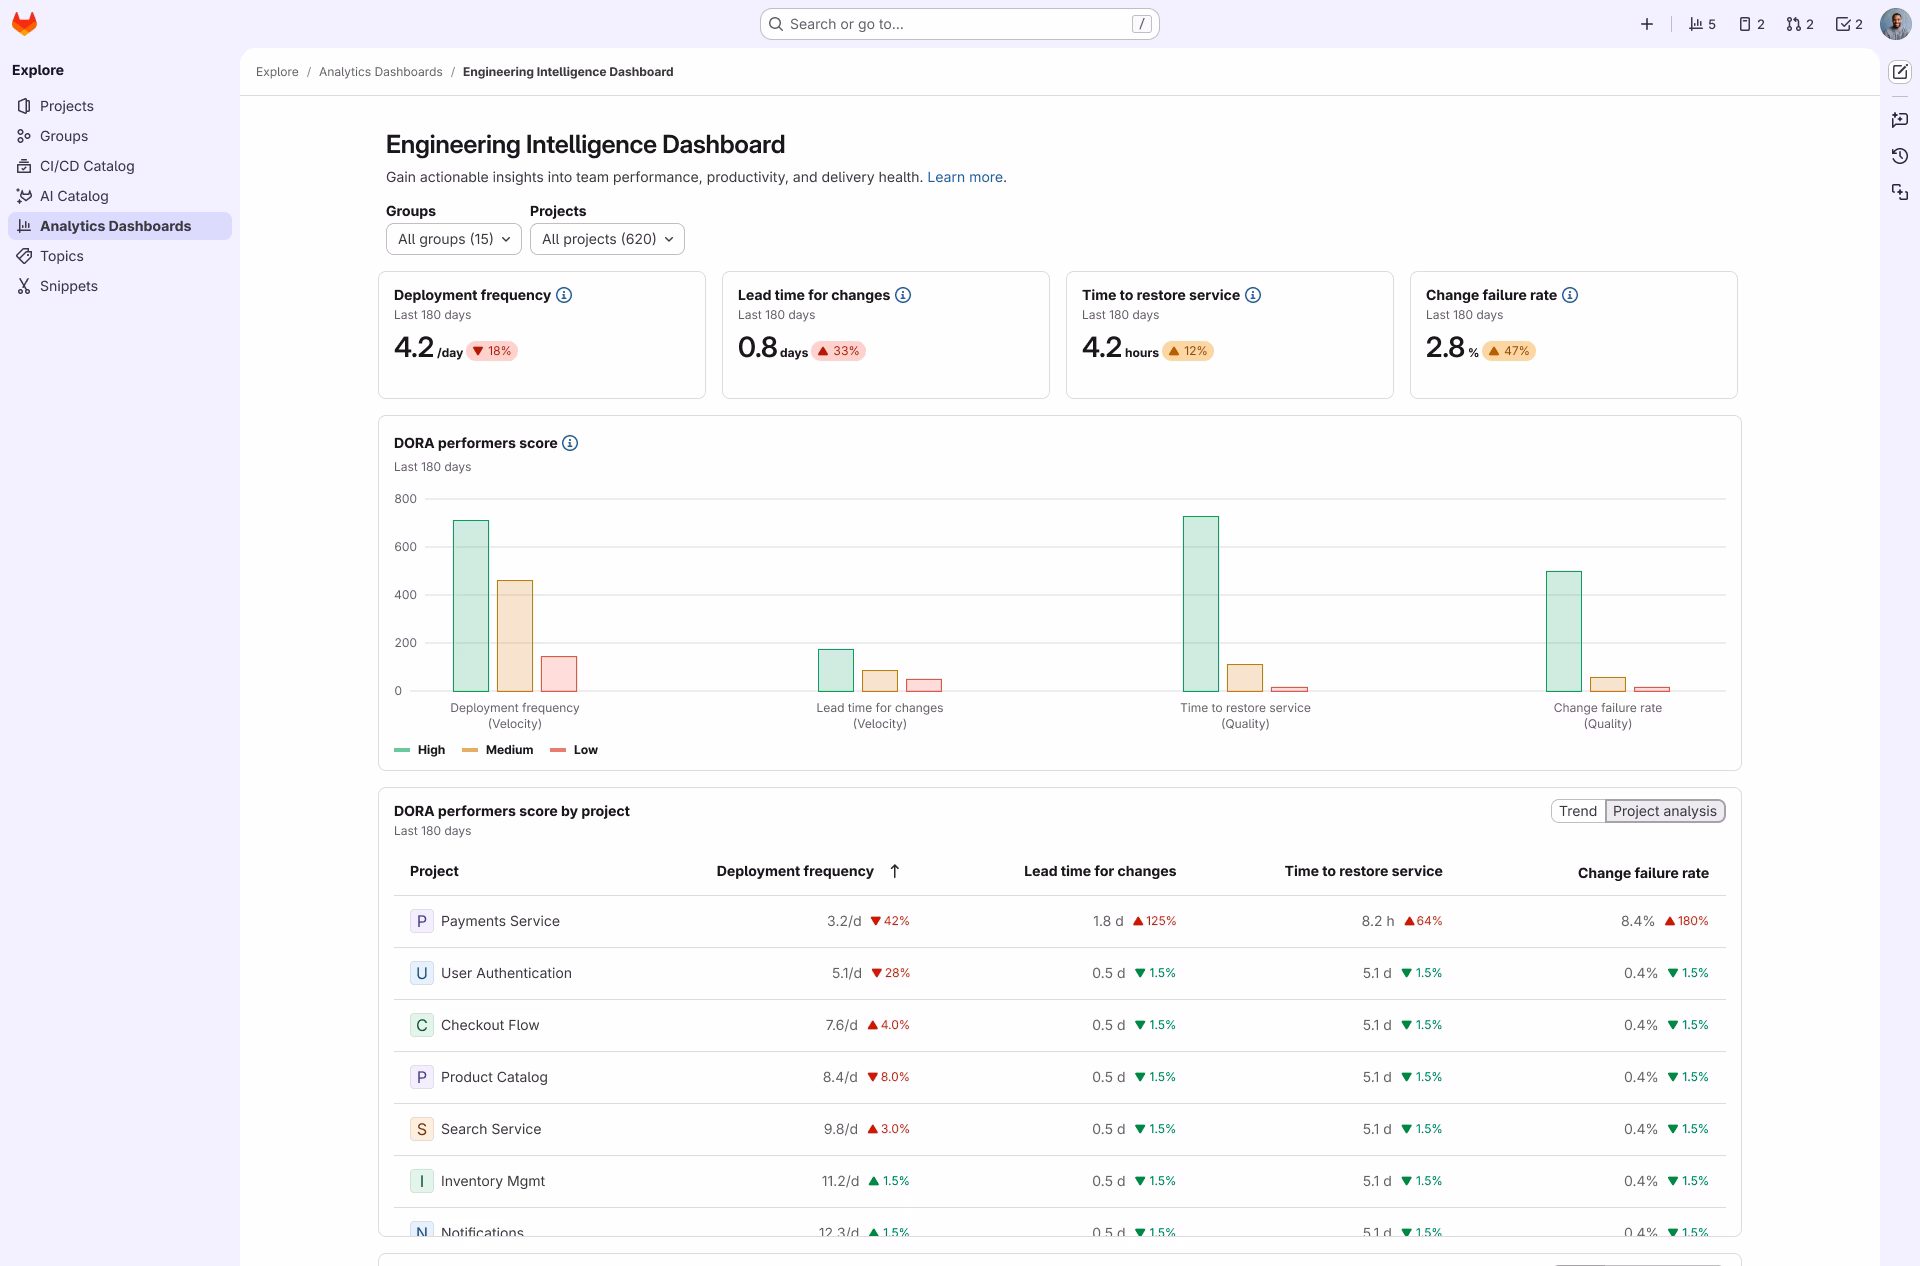Viewport: 1920px width, 1266px height.
Task: Open the to-do list counter icon
Action: point(1849,24)
